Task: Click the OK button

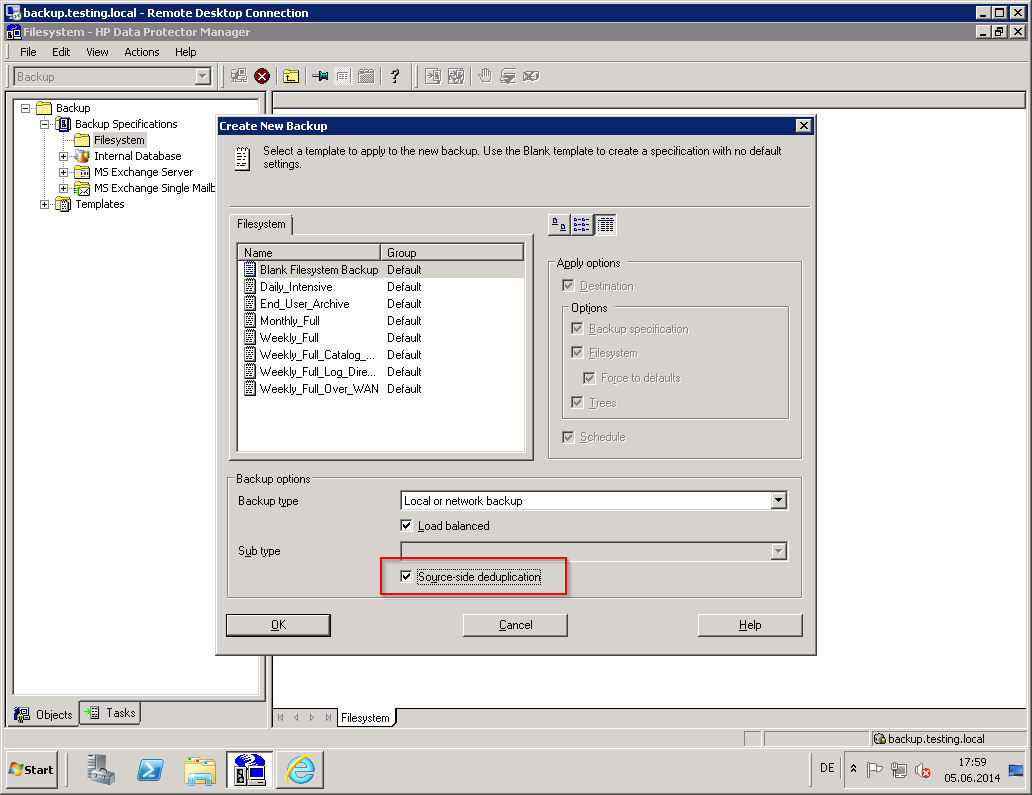Action: pyautogui.click(x=278, y=625)
